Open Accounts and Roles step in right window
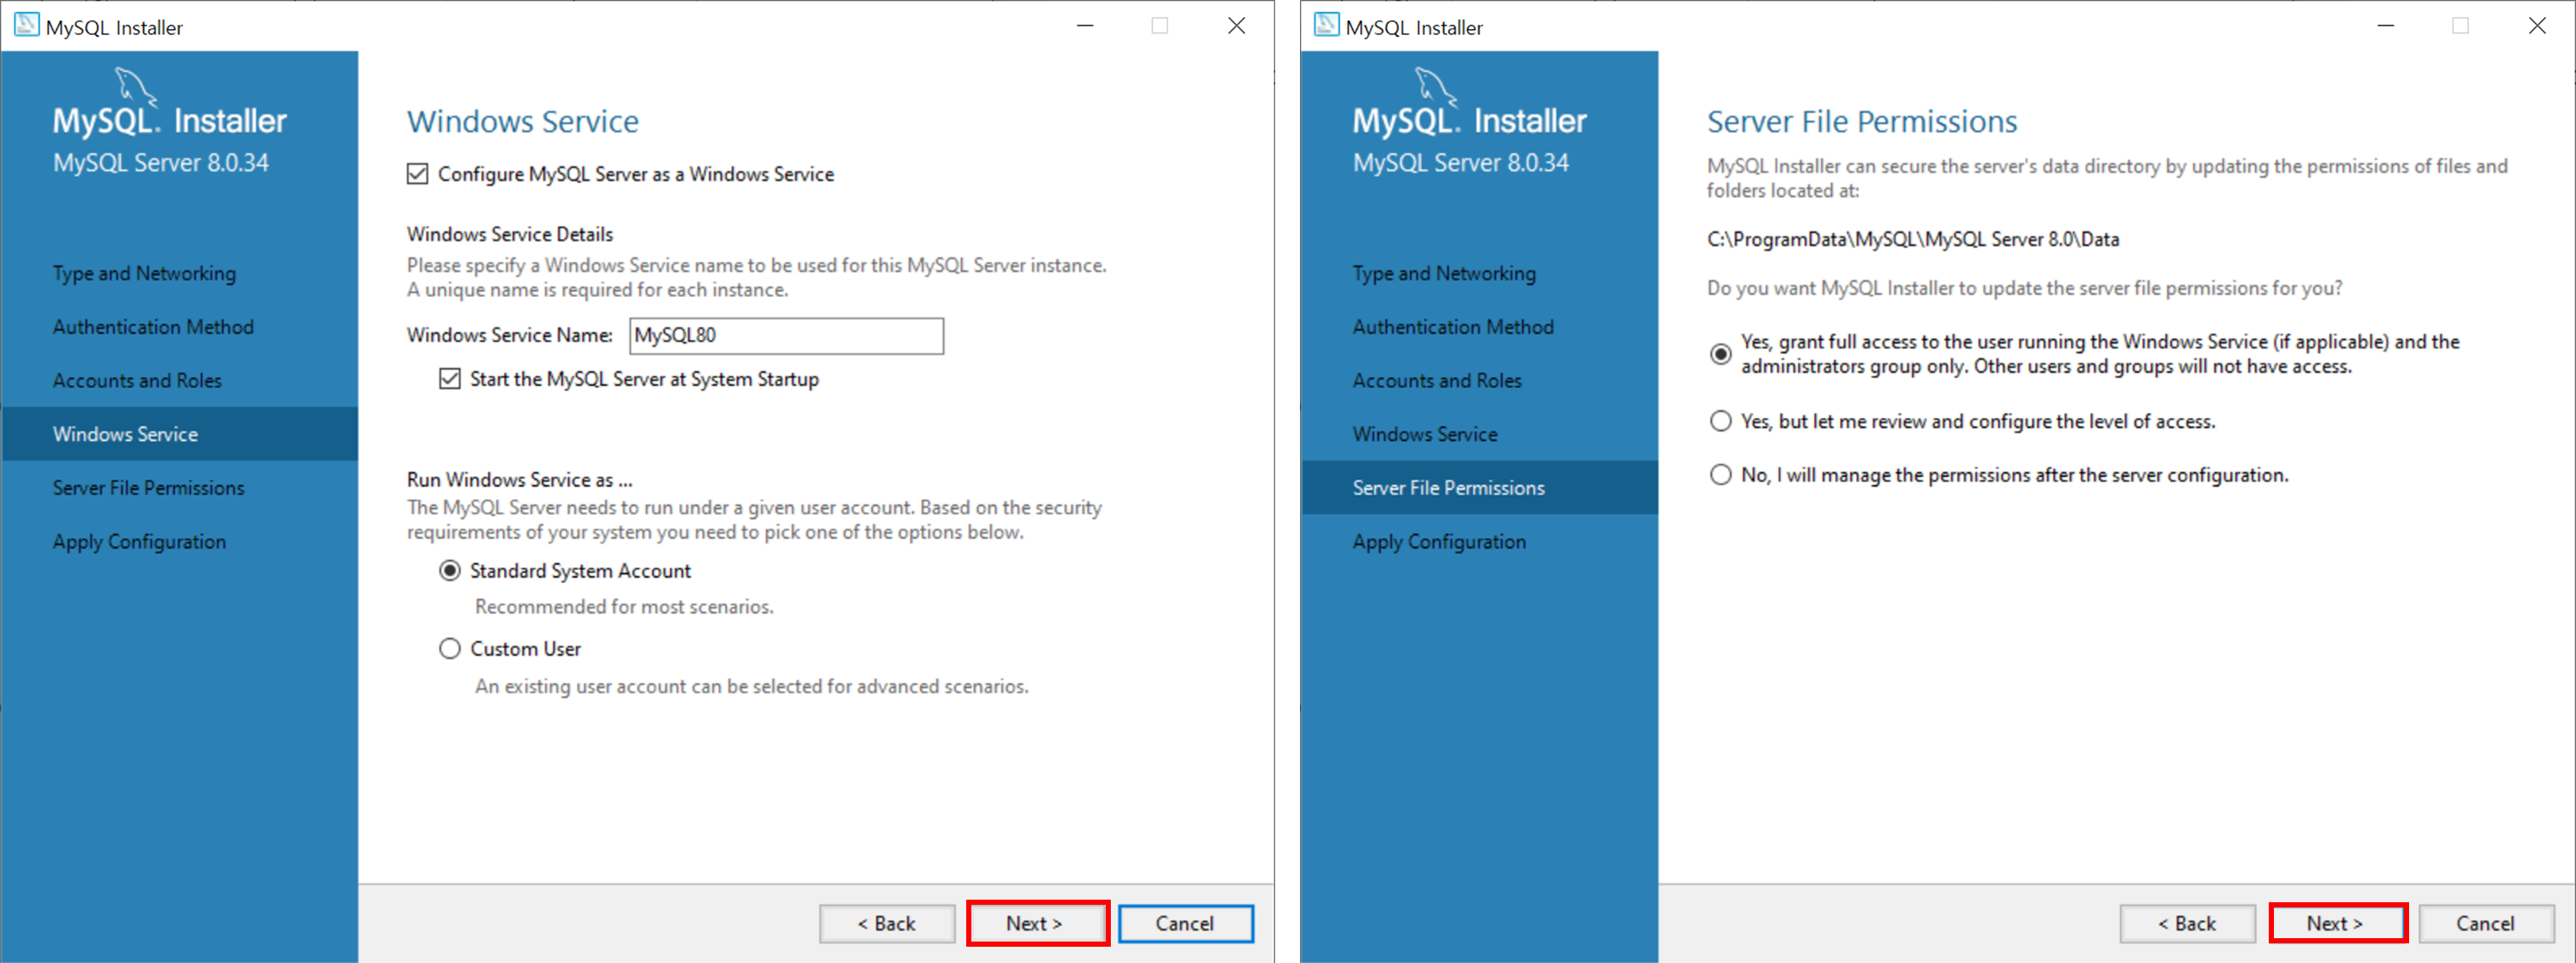 tap(1437, 381)
